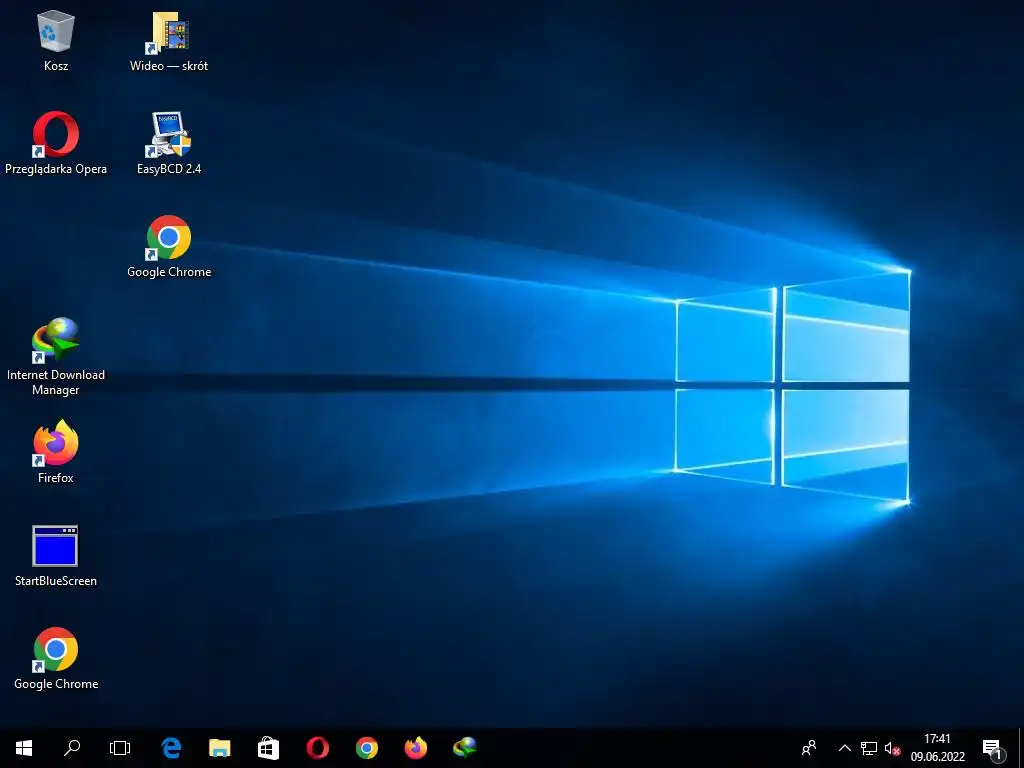Select the Internet Download Manager desktop icon
Viewport: 1024px width, 768px height.
[56, 357]
